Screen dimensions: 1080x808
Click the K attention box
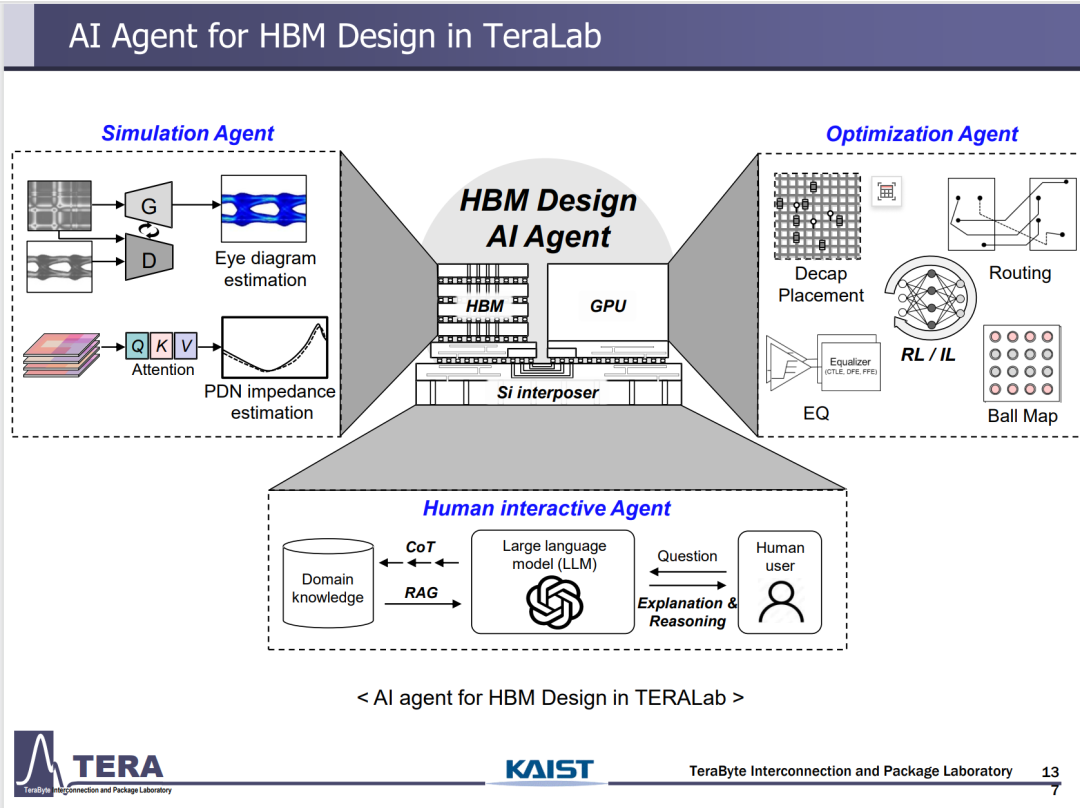pos(161,346)
